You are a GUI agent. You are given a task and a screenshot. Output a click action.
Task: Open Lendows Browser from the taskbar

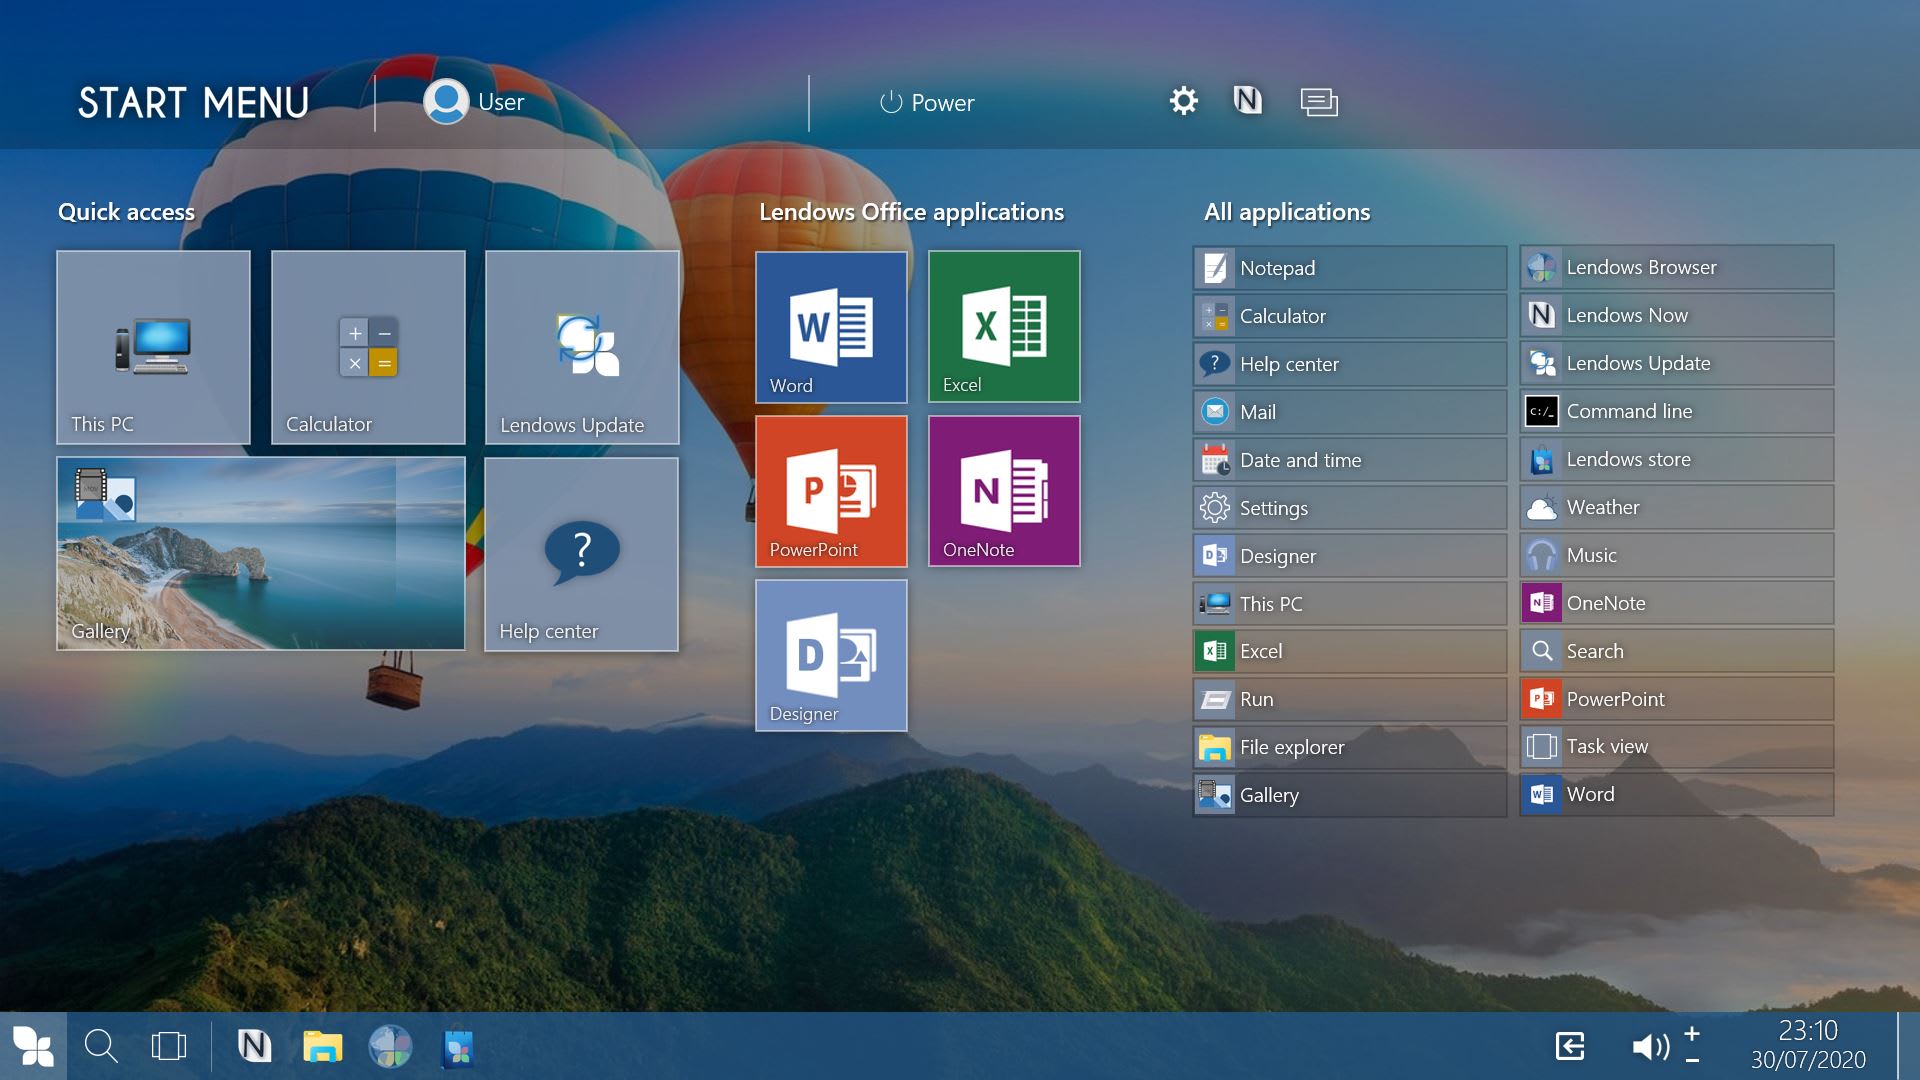tap(390, 1046)
